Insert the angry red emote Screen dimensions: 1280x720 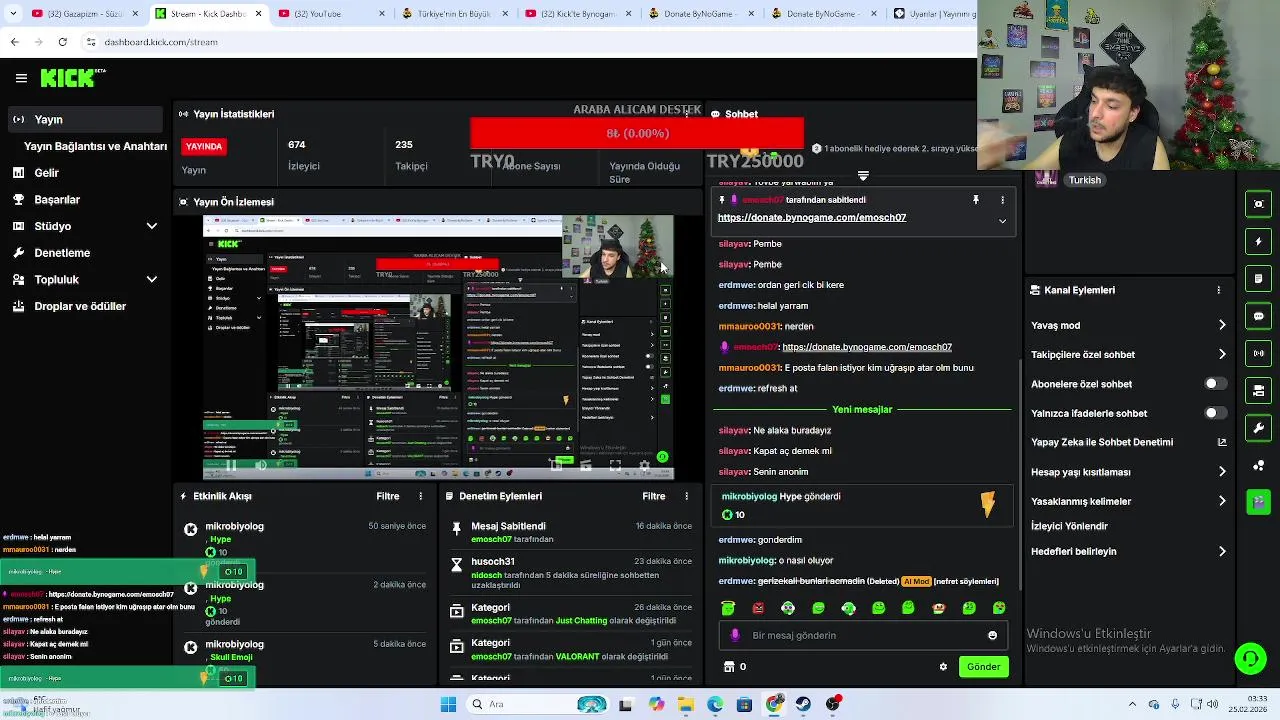pos(758,608)
